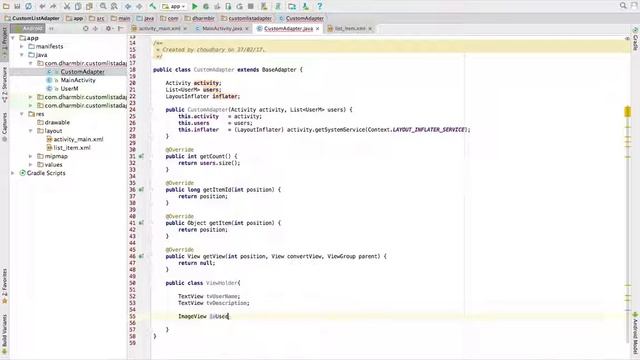Switch to the list_item.xml editor tab
The height and width of the screenshot is (360, 640).
tap(350, 29)
